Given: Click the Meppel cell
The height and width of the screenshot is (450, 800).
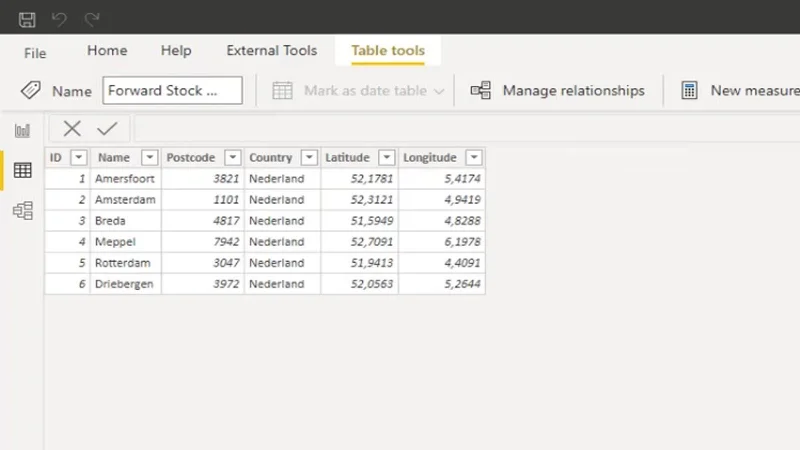Looking at the screenshot, I should click(x=126, y=242).
